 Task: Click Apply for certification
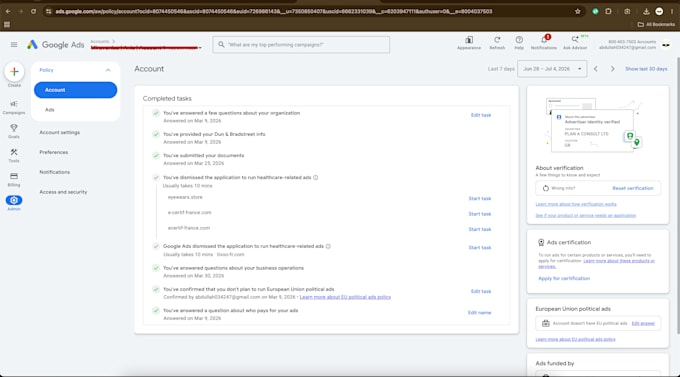[x=564, y=279]
